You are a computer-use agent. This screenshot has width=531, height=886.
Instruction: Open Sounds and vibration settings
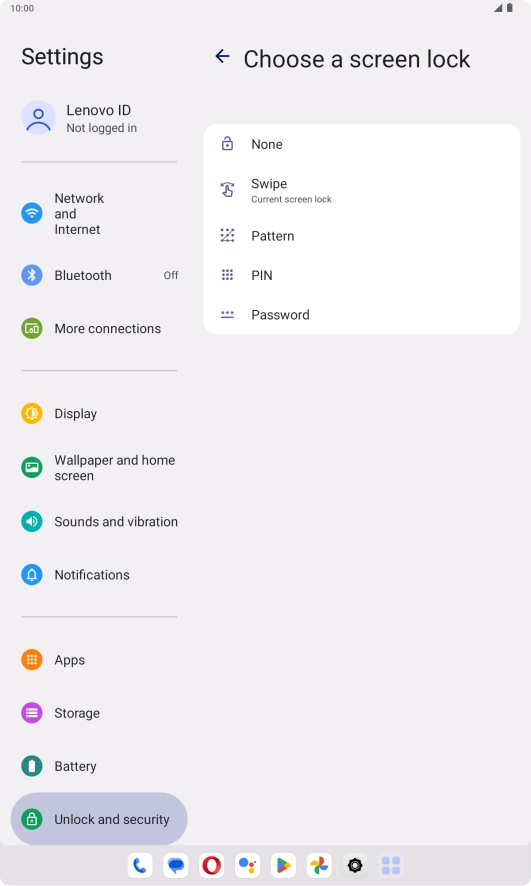(99, 522)
